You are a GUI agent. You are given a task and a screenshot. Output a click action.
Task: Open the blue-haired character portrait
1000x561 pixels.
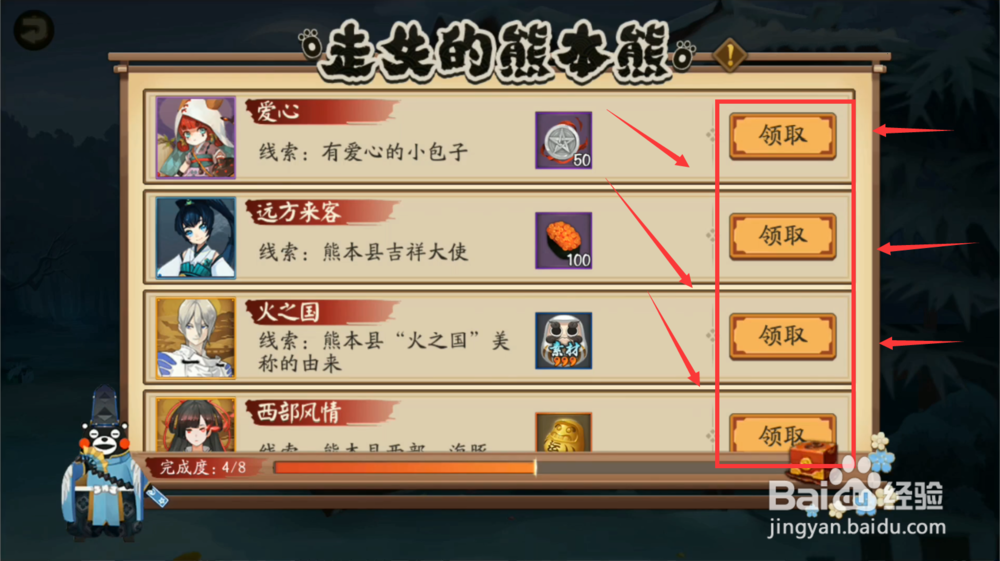[x=196, y=237]
